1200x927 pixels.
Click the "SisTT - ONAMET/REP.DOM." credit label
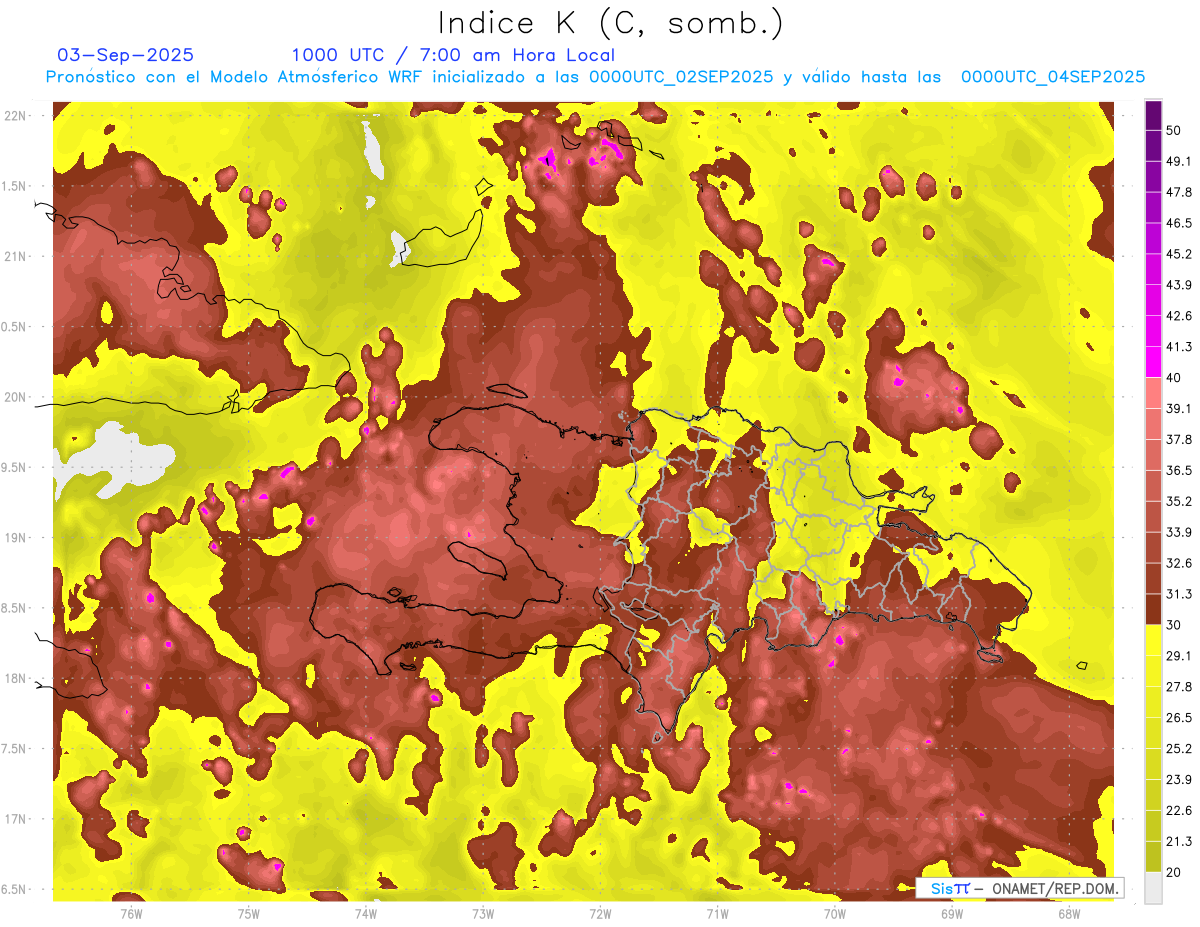[1020, 888]
